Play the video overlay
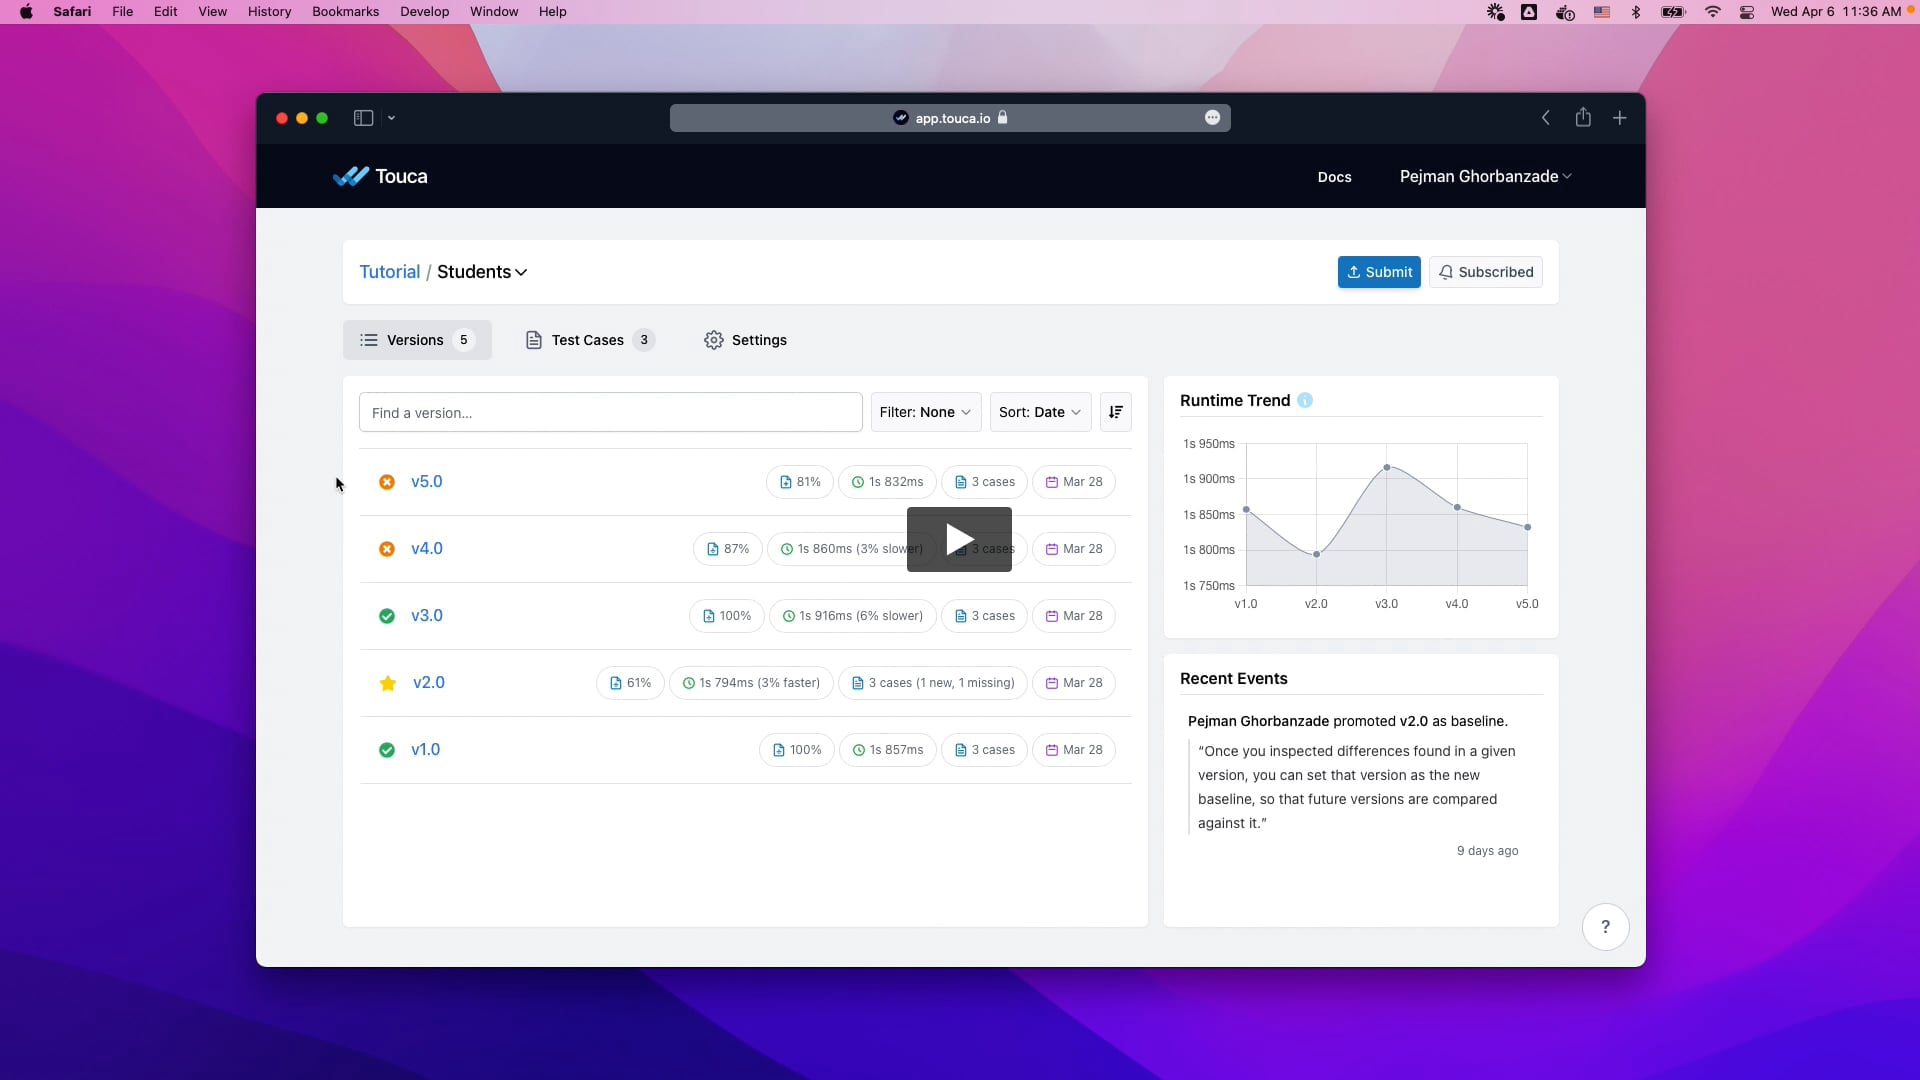This screenshot has height=1080, width=1920. [959, 540]
